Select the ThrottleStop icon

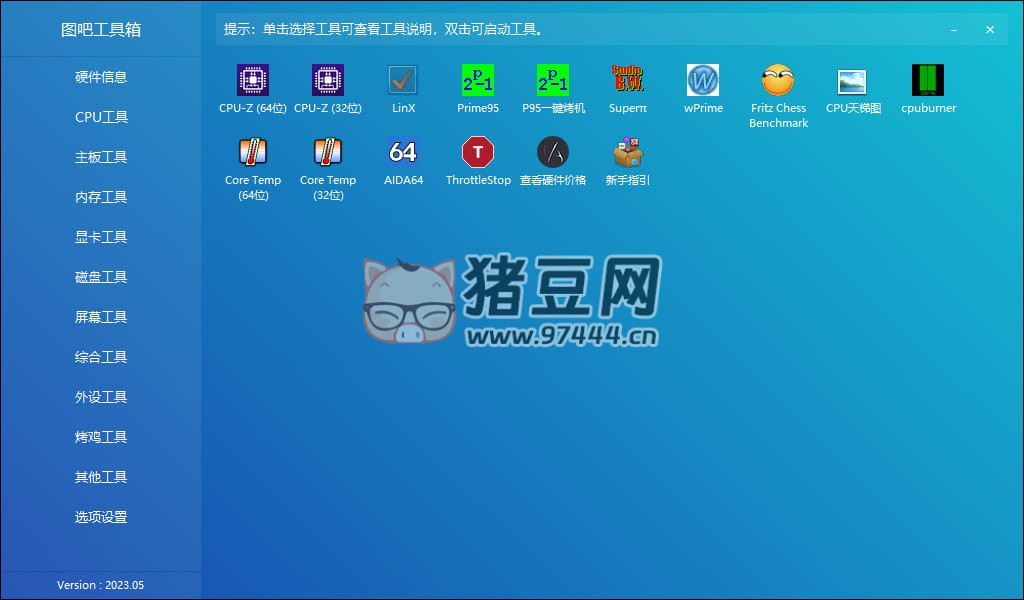[x=478, y=152]
